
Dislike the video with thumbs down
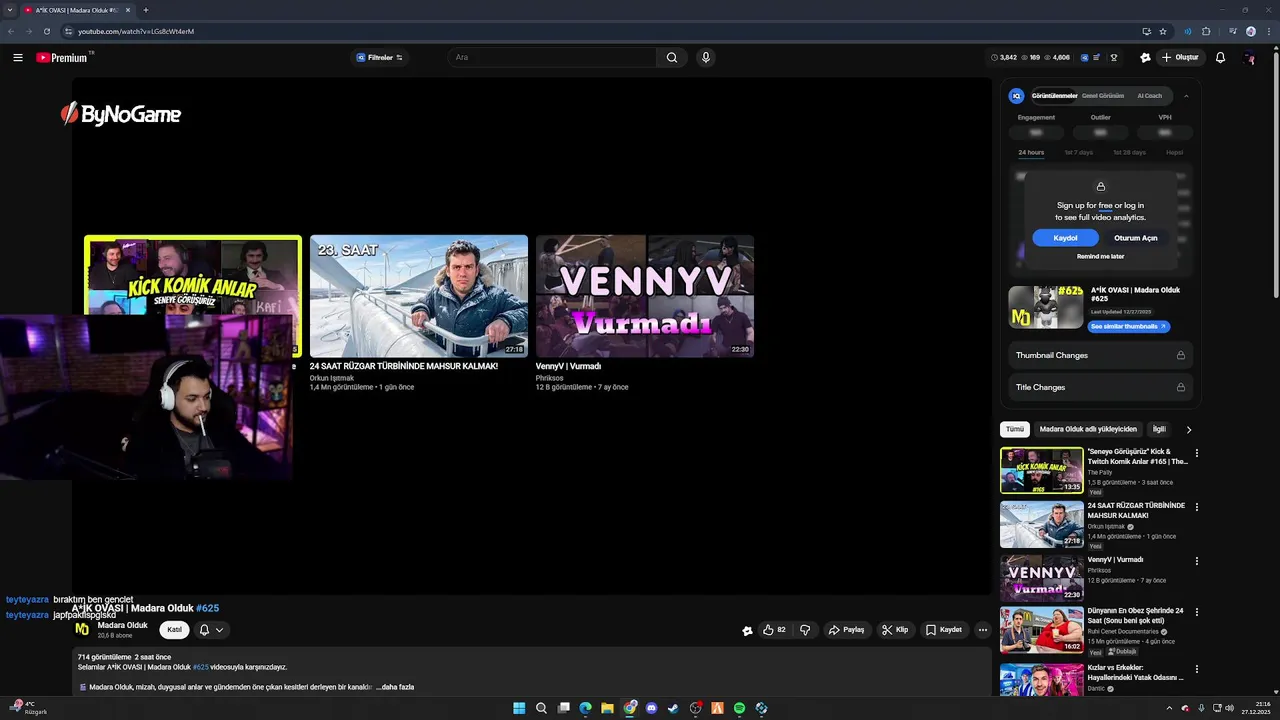[x=805, y=630]
